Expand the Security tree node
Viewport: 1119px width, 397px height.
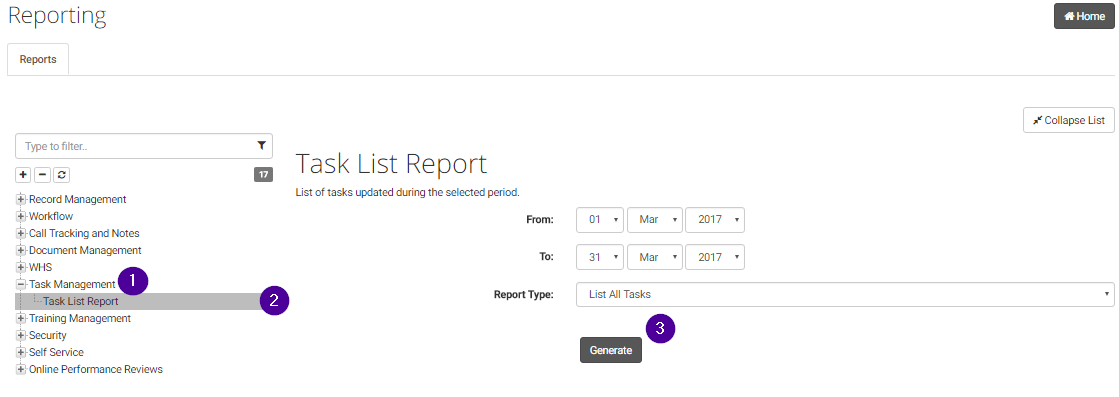(21, 335)
